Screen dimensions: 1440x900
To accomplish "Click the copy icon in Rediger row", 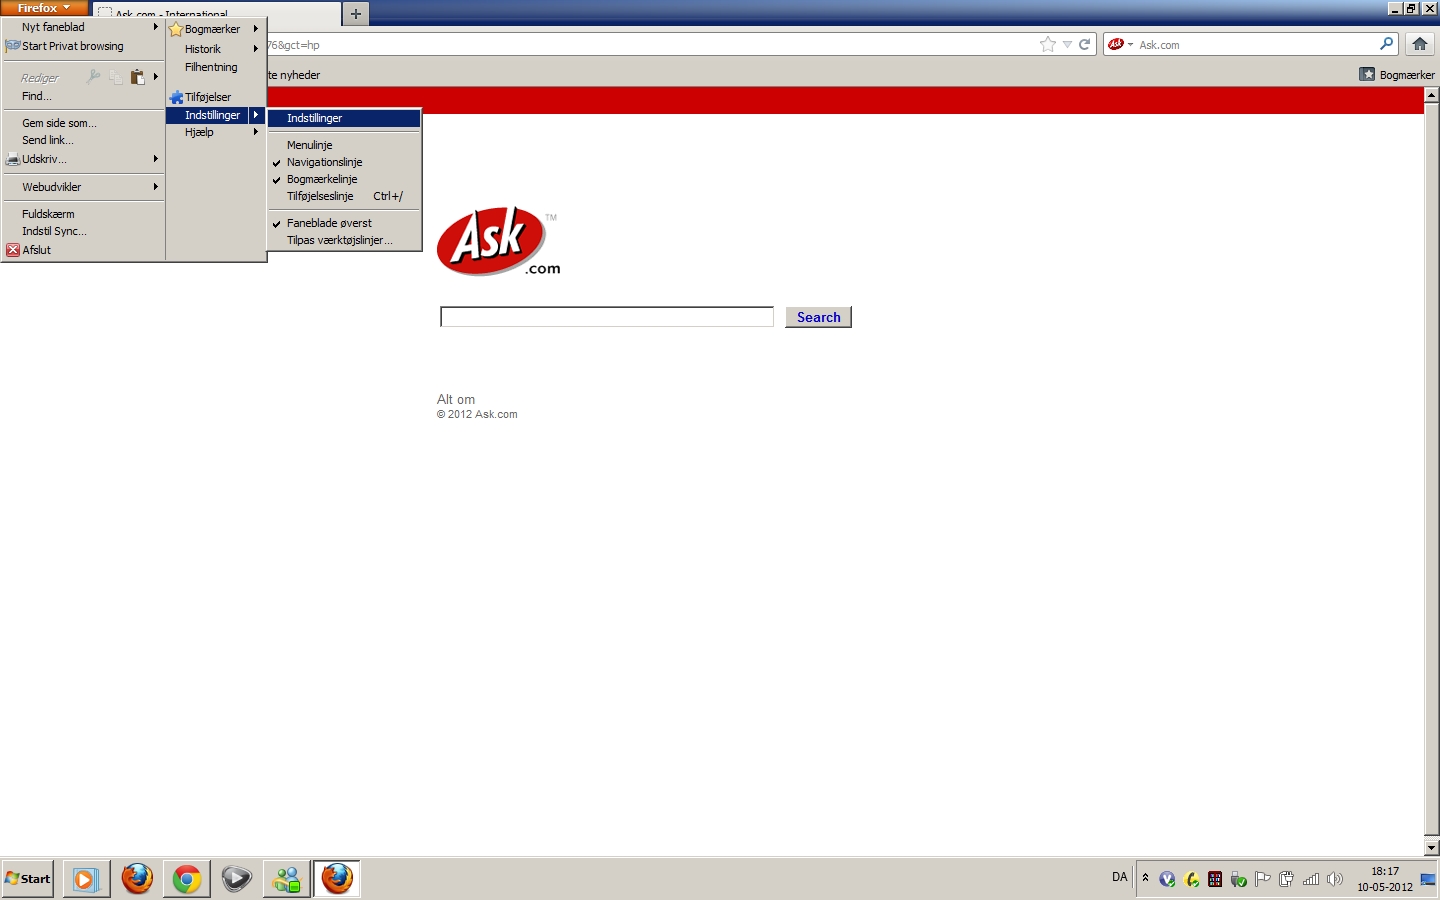I will point(115,77).
